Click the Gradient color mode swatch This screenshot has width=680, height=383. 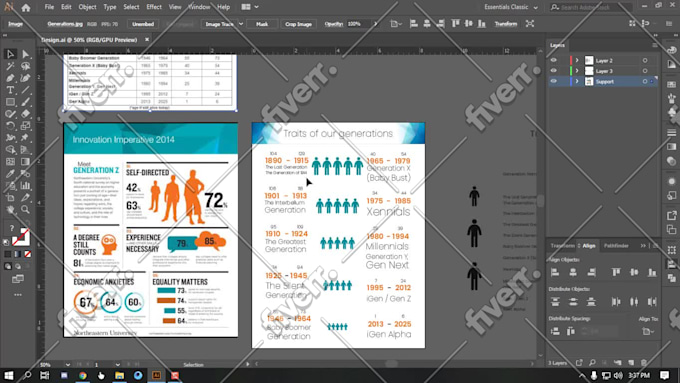pos(18,254)
